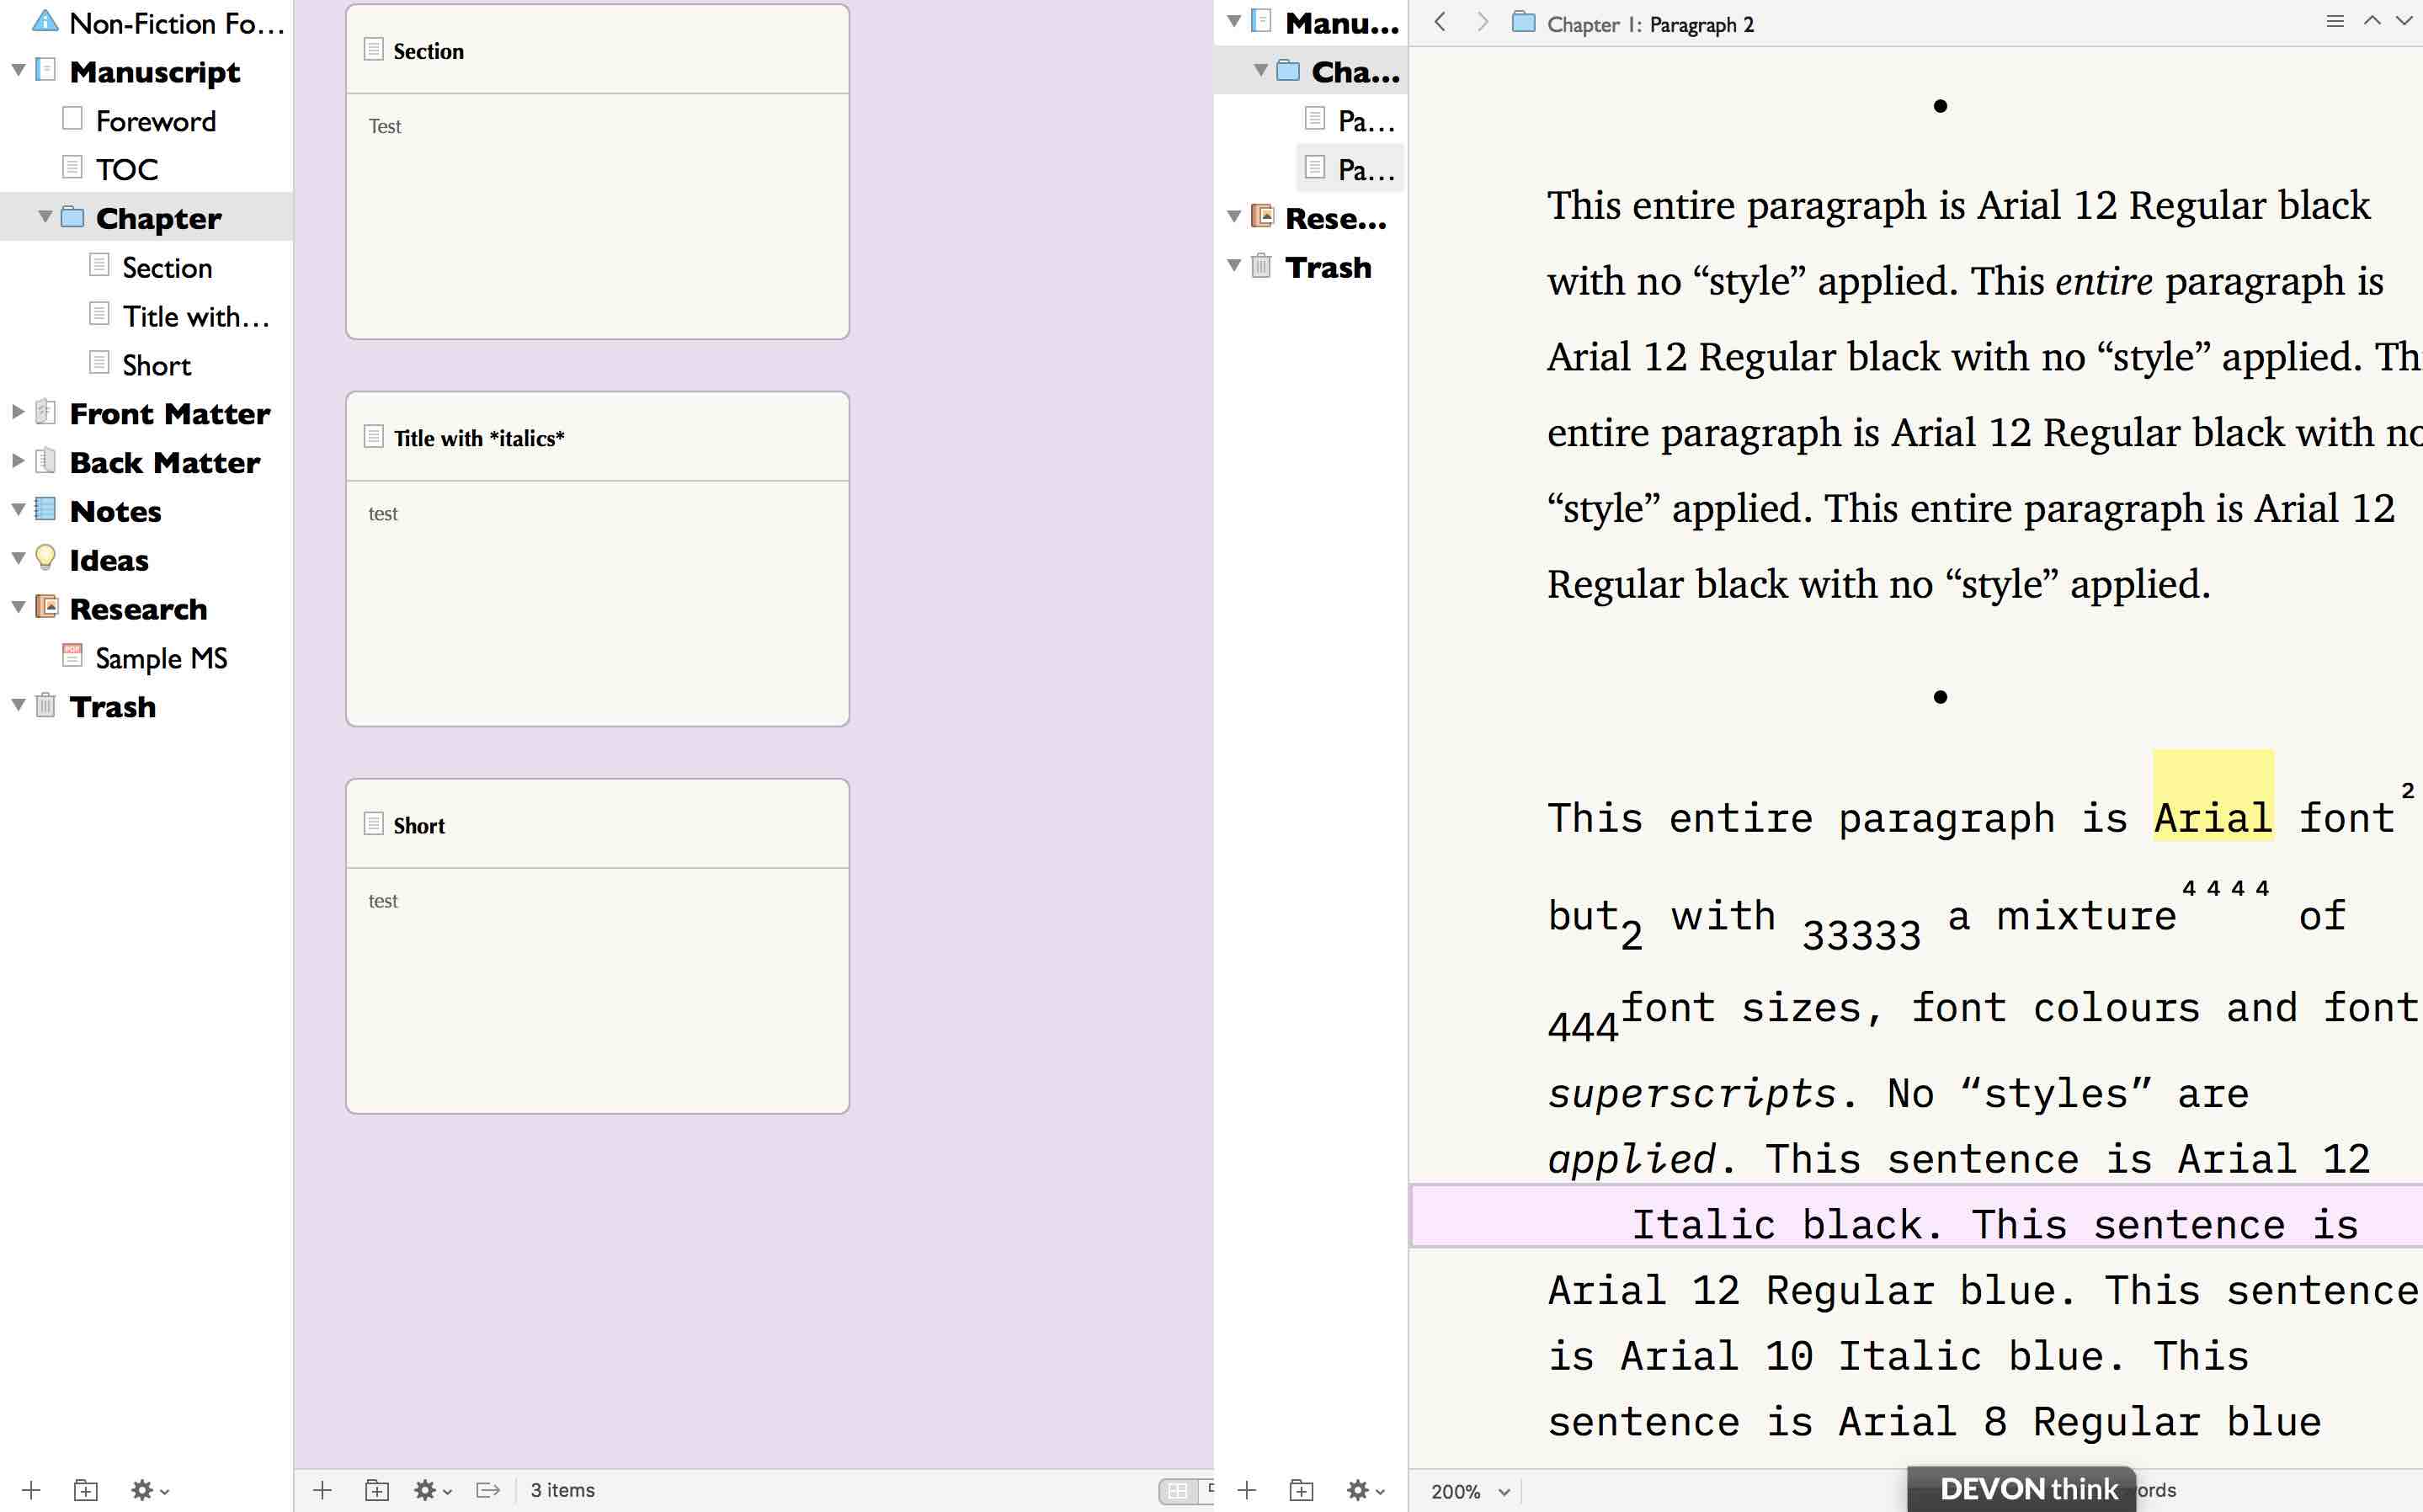The image size is (2423, 1512).
Task: Go back with editor history left arrow
Action: point(1440,22)
